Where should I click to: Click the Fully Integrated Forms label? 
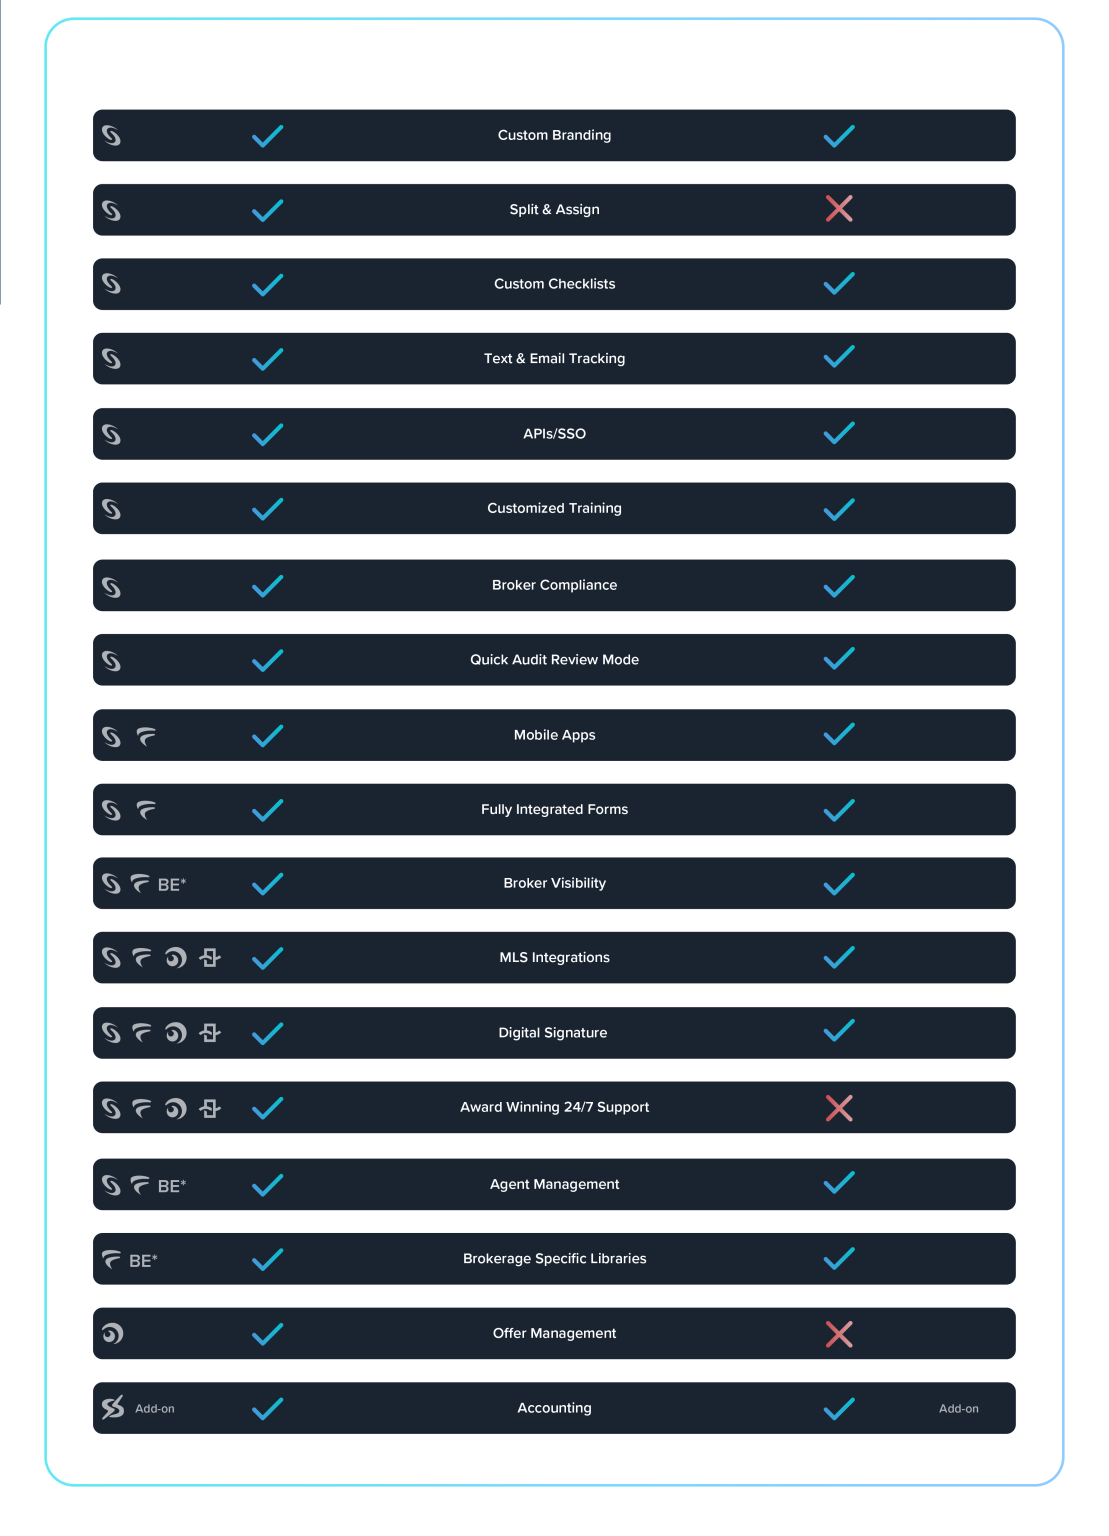(554, 810)
